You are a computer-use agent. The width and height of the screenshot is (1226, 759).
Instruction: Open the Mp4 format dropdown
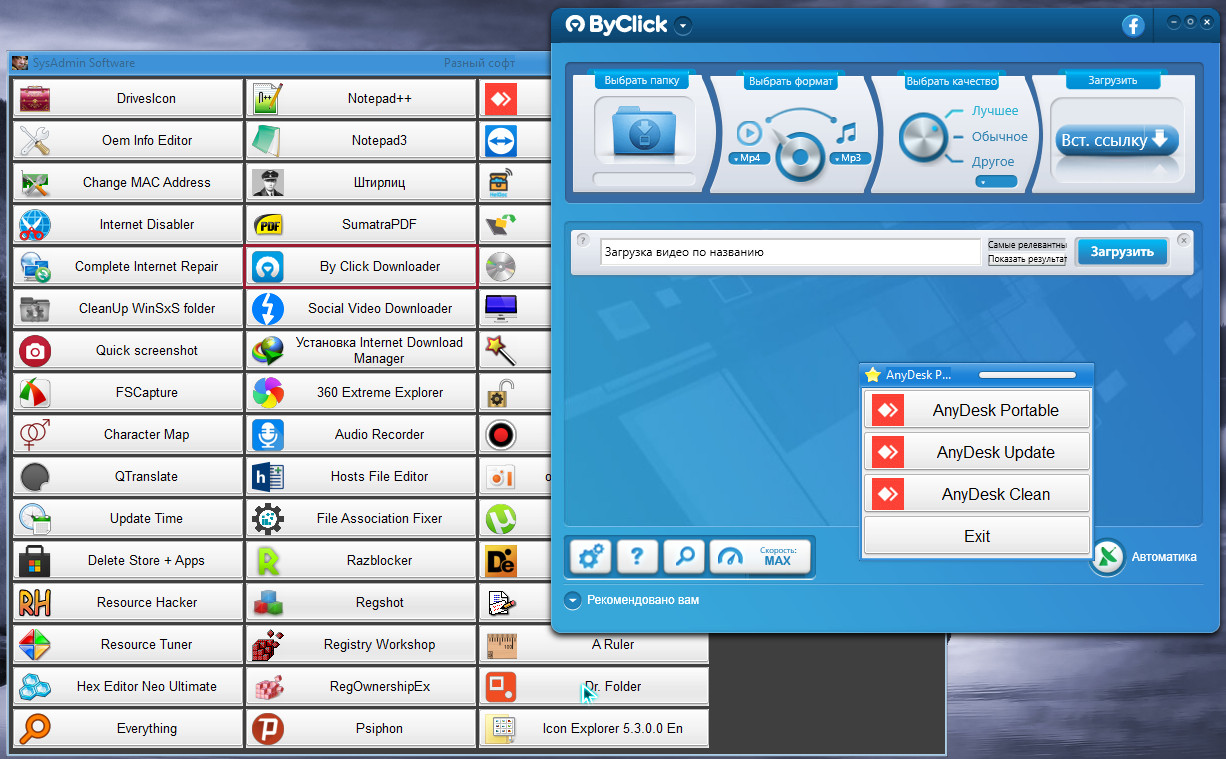749,158
